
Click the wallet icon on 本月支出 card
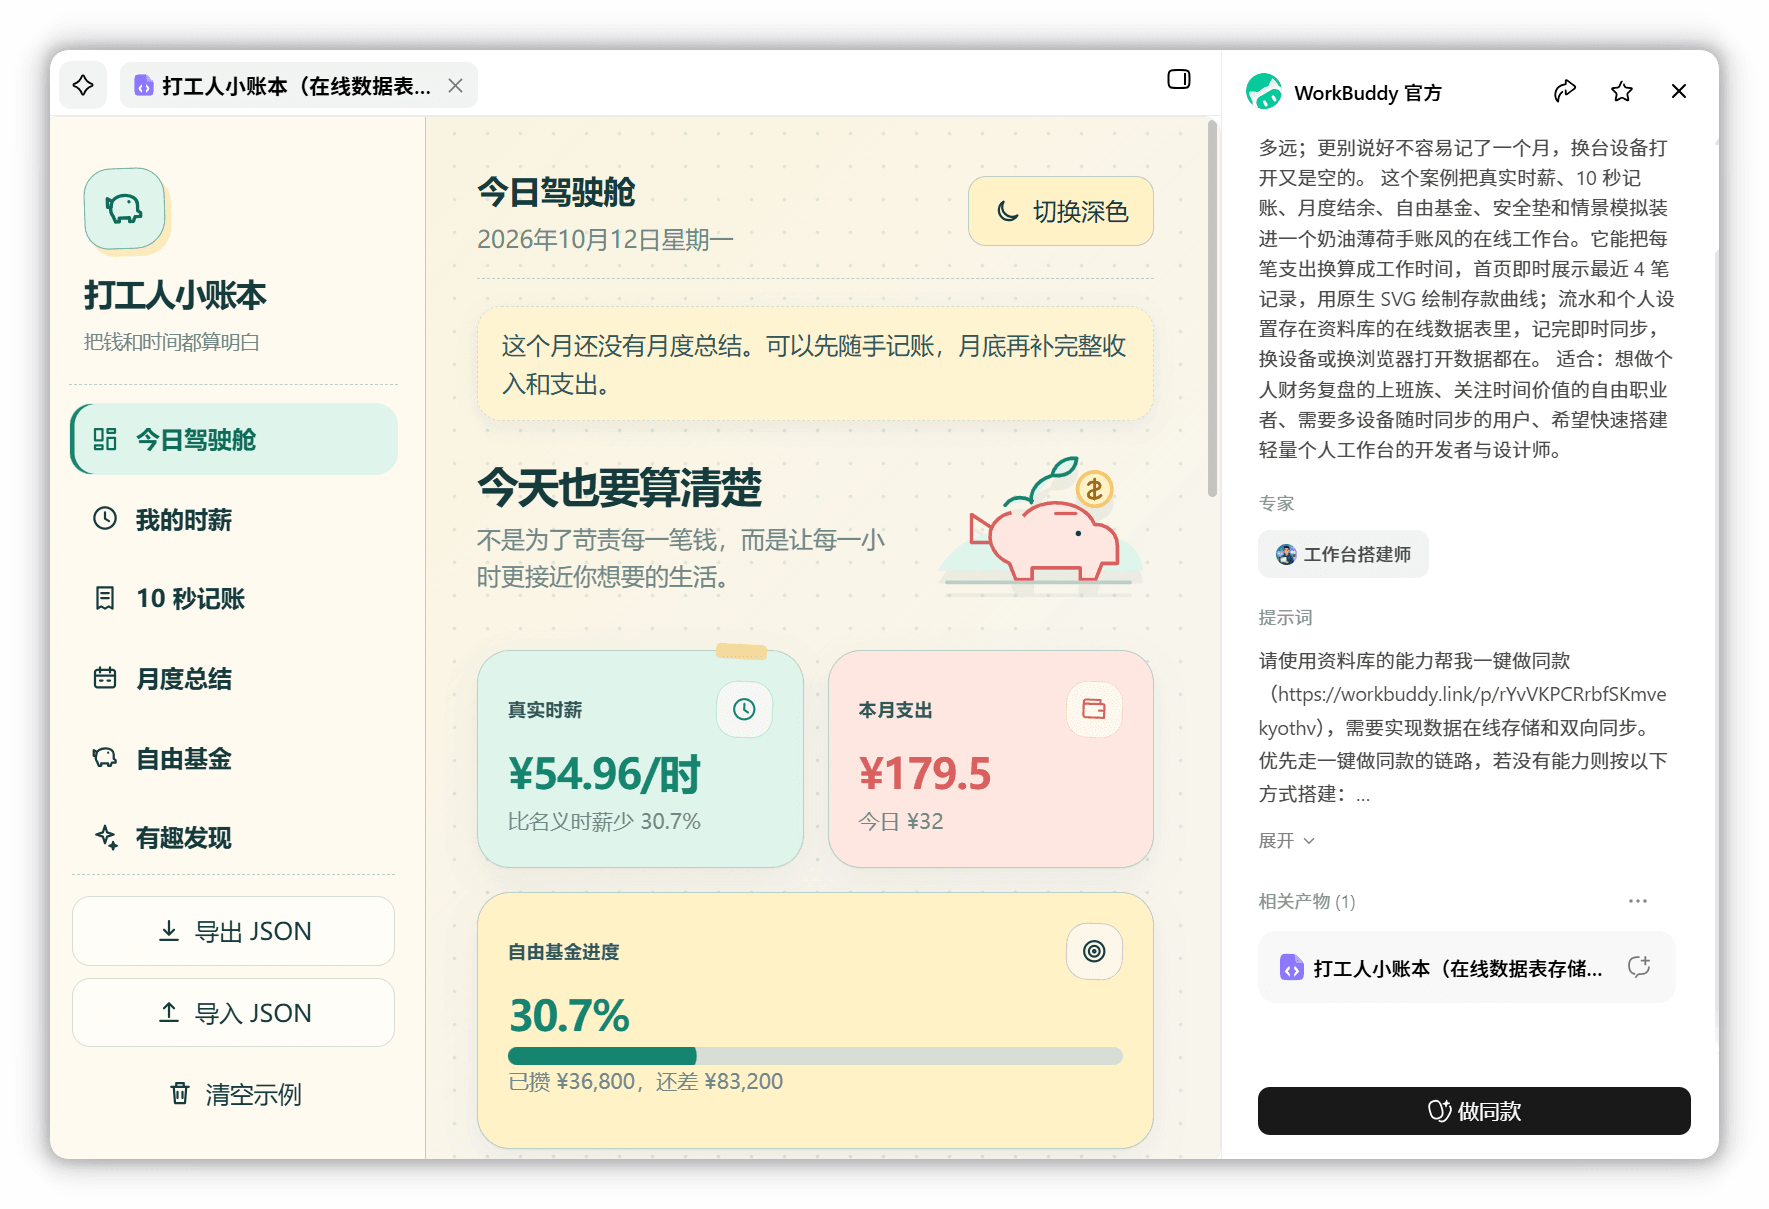1094,709
